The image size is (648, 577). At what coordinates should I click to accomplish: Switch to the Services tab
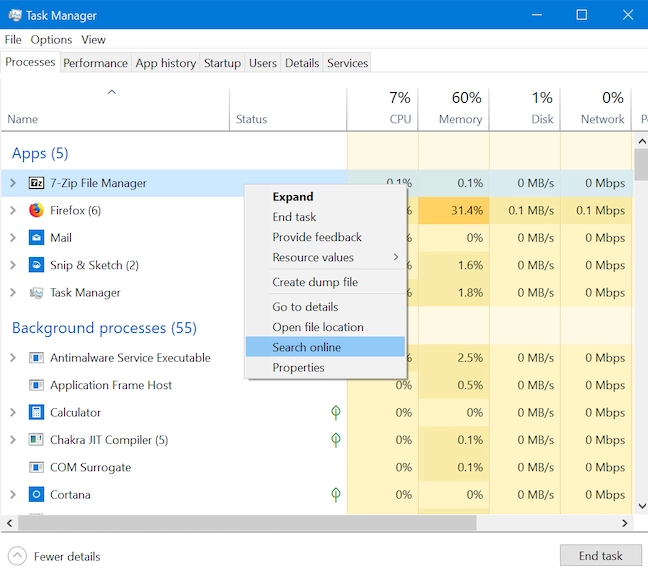click(x=348, y=63)
